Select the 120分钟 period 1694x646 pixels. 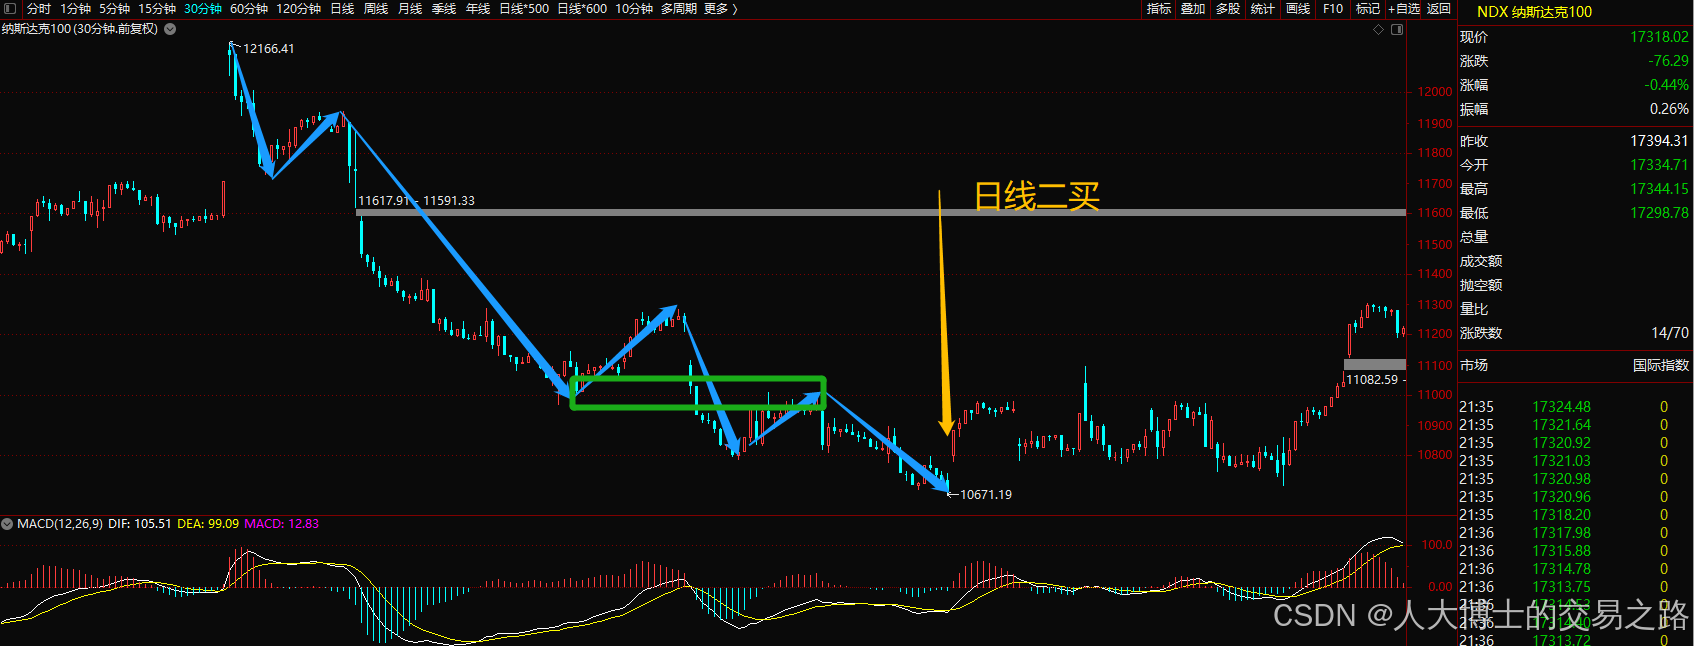tap(299, 9)
